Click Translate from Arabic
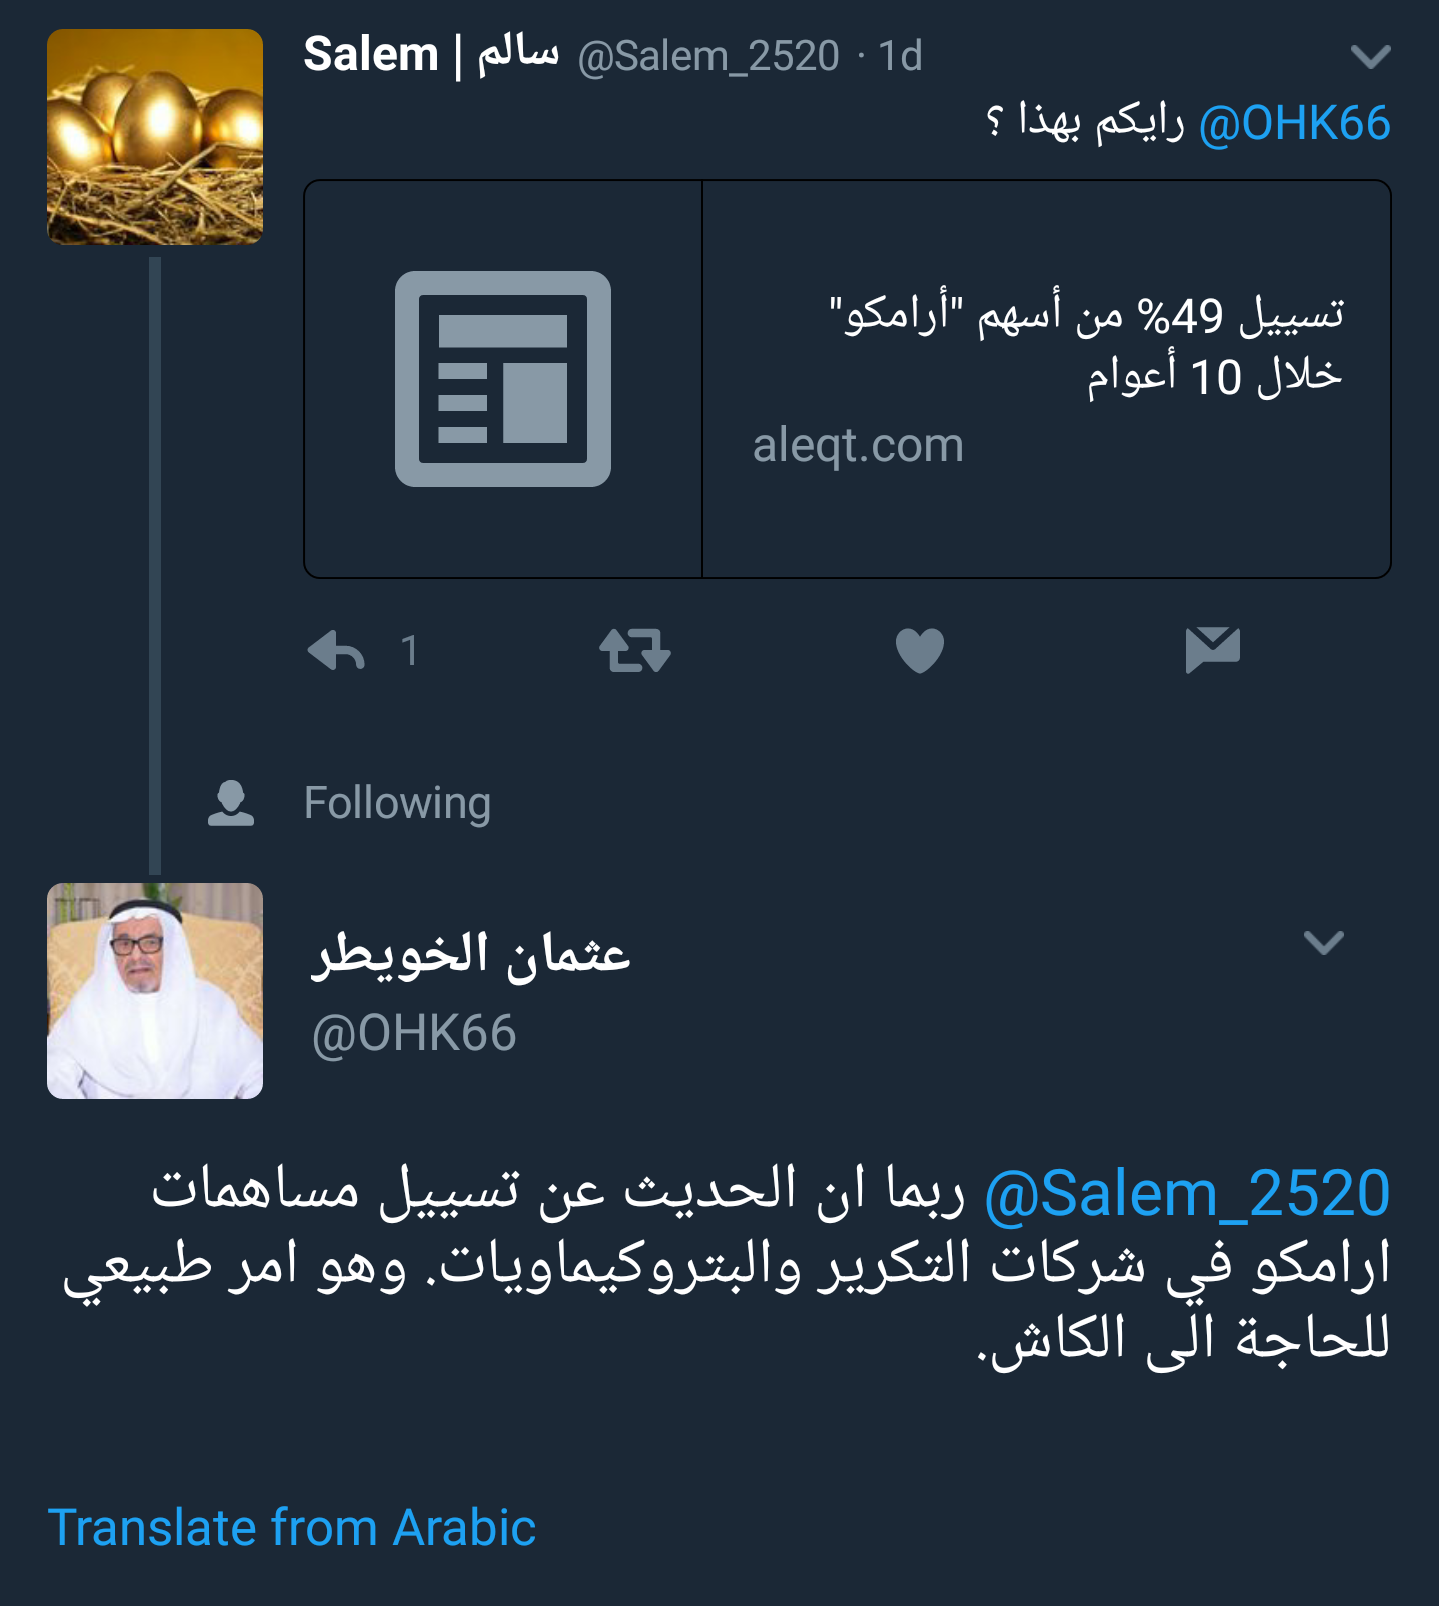Viewport: 1439px width, 1606px height. [292, 1528]
